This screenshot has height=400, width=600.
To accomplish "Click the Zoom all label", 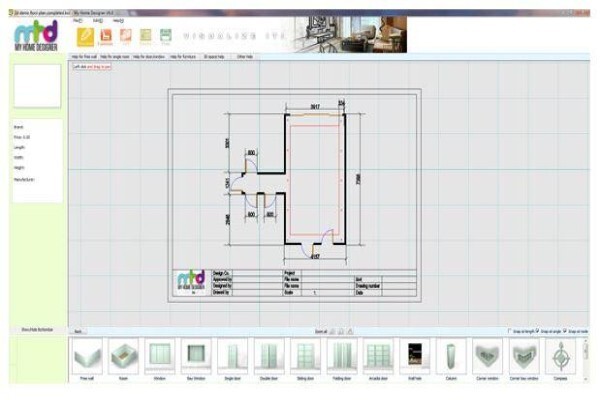I will pyautogui.click(x=321, y=331).
